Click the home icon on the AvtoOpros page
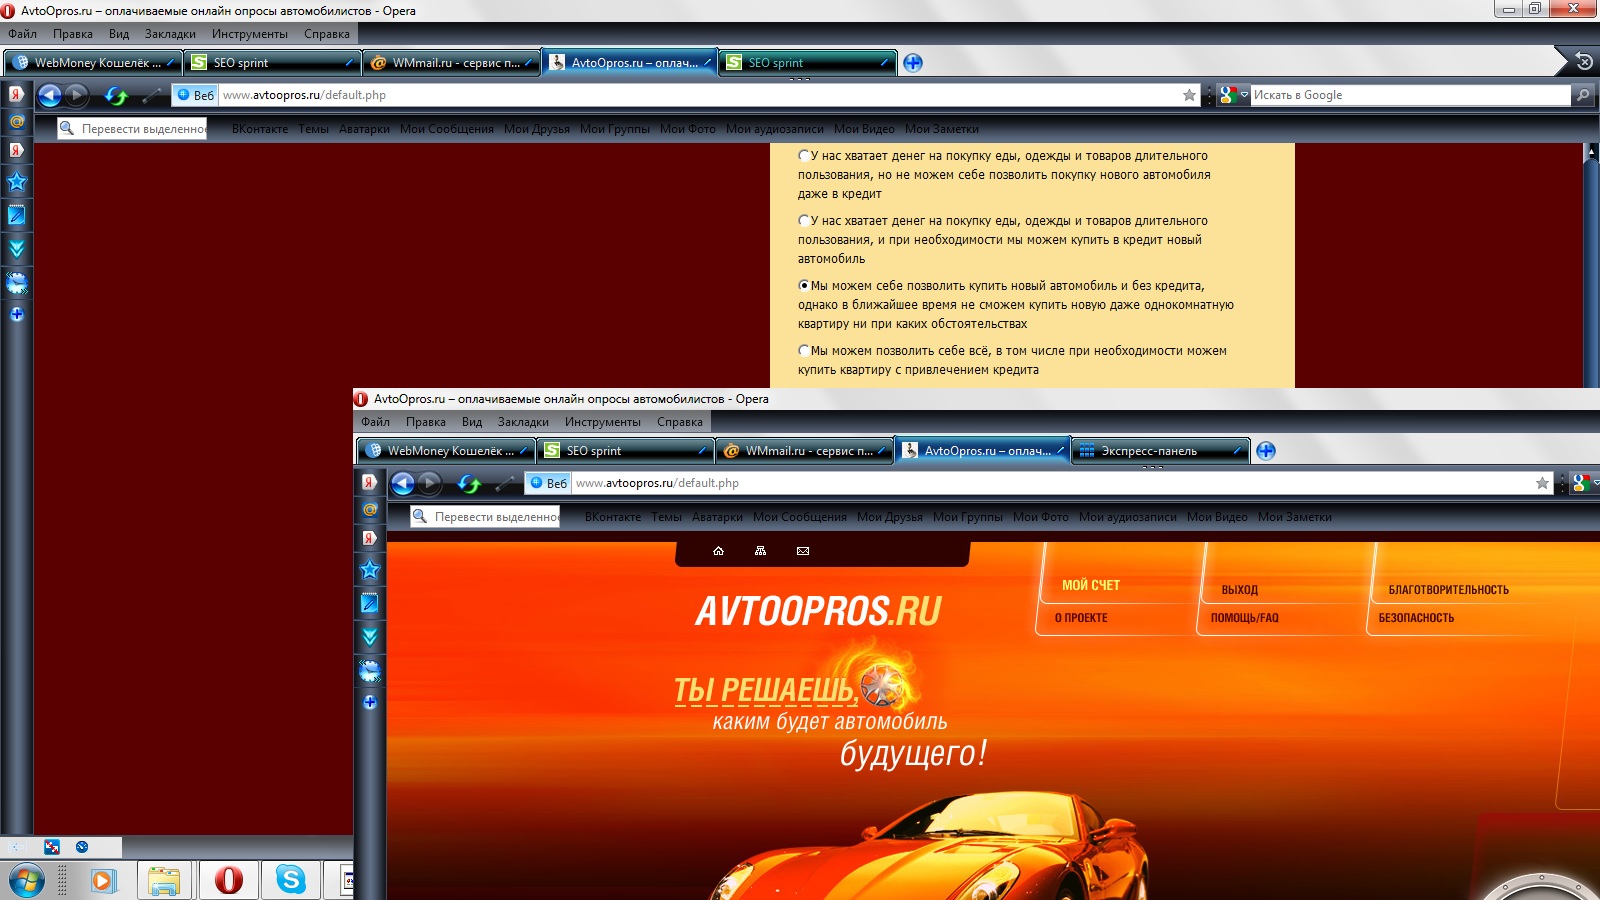The image size is (1600, 900). [x=718, y=551]
